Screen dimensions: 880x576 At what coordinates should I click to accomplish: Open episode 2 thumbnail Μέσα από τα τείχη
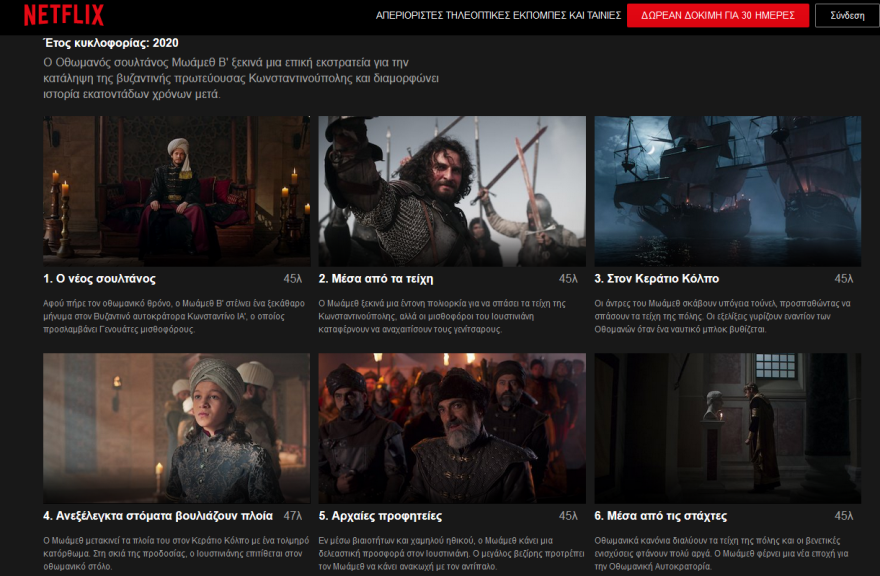[x=451, y=191]
